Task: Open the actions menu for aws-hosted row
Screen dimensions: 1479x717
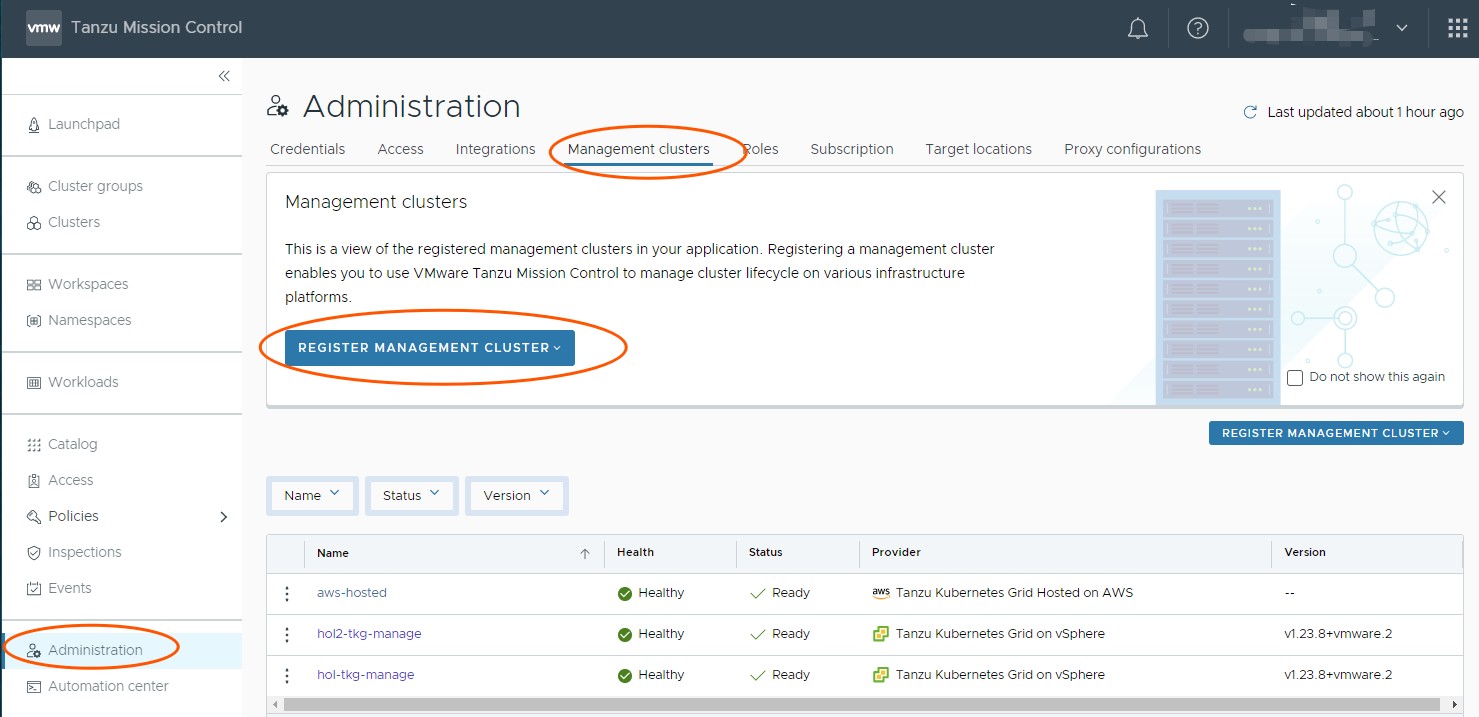Action: [287, 593]
